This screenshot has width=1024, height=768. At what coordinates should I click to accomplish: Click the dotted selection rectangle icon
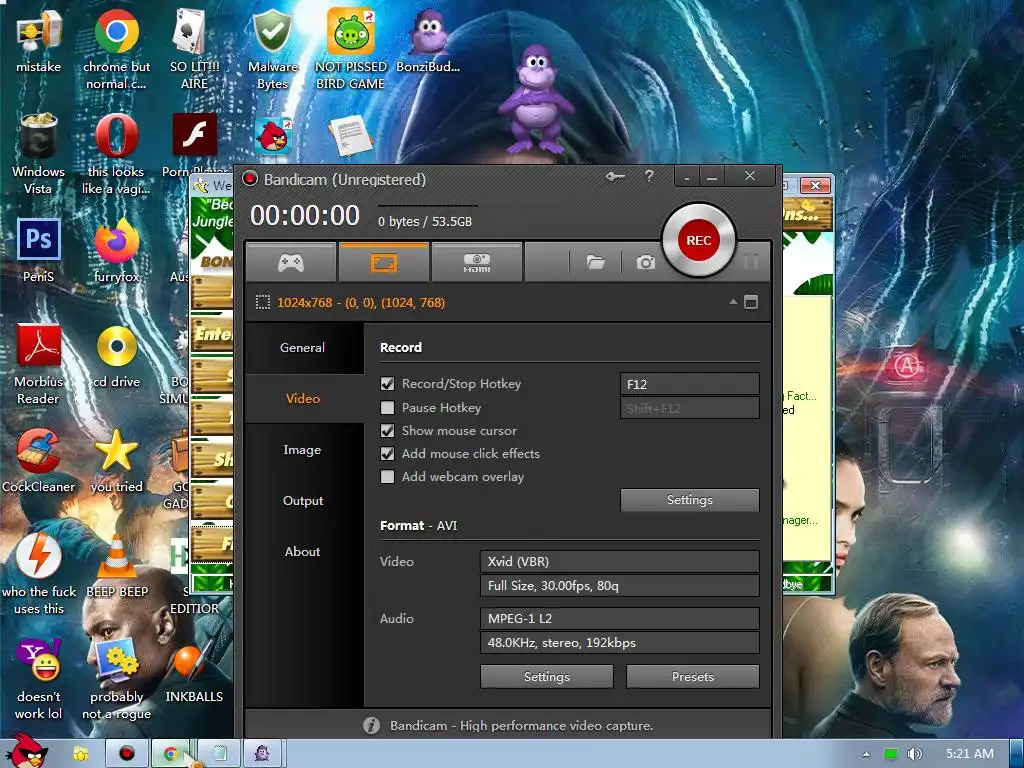click(263, 302)
